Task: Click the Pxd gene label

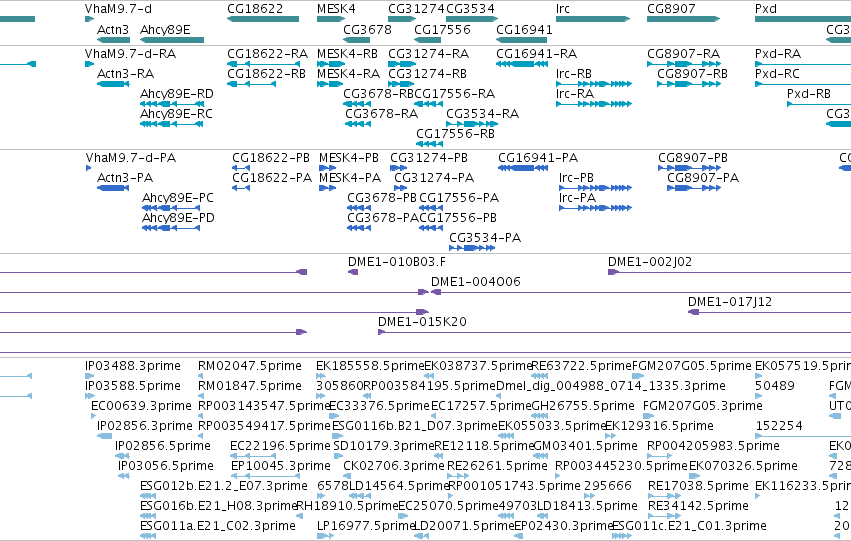Action: (765, 9)
